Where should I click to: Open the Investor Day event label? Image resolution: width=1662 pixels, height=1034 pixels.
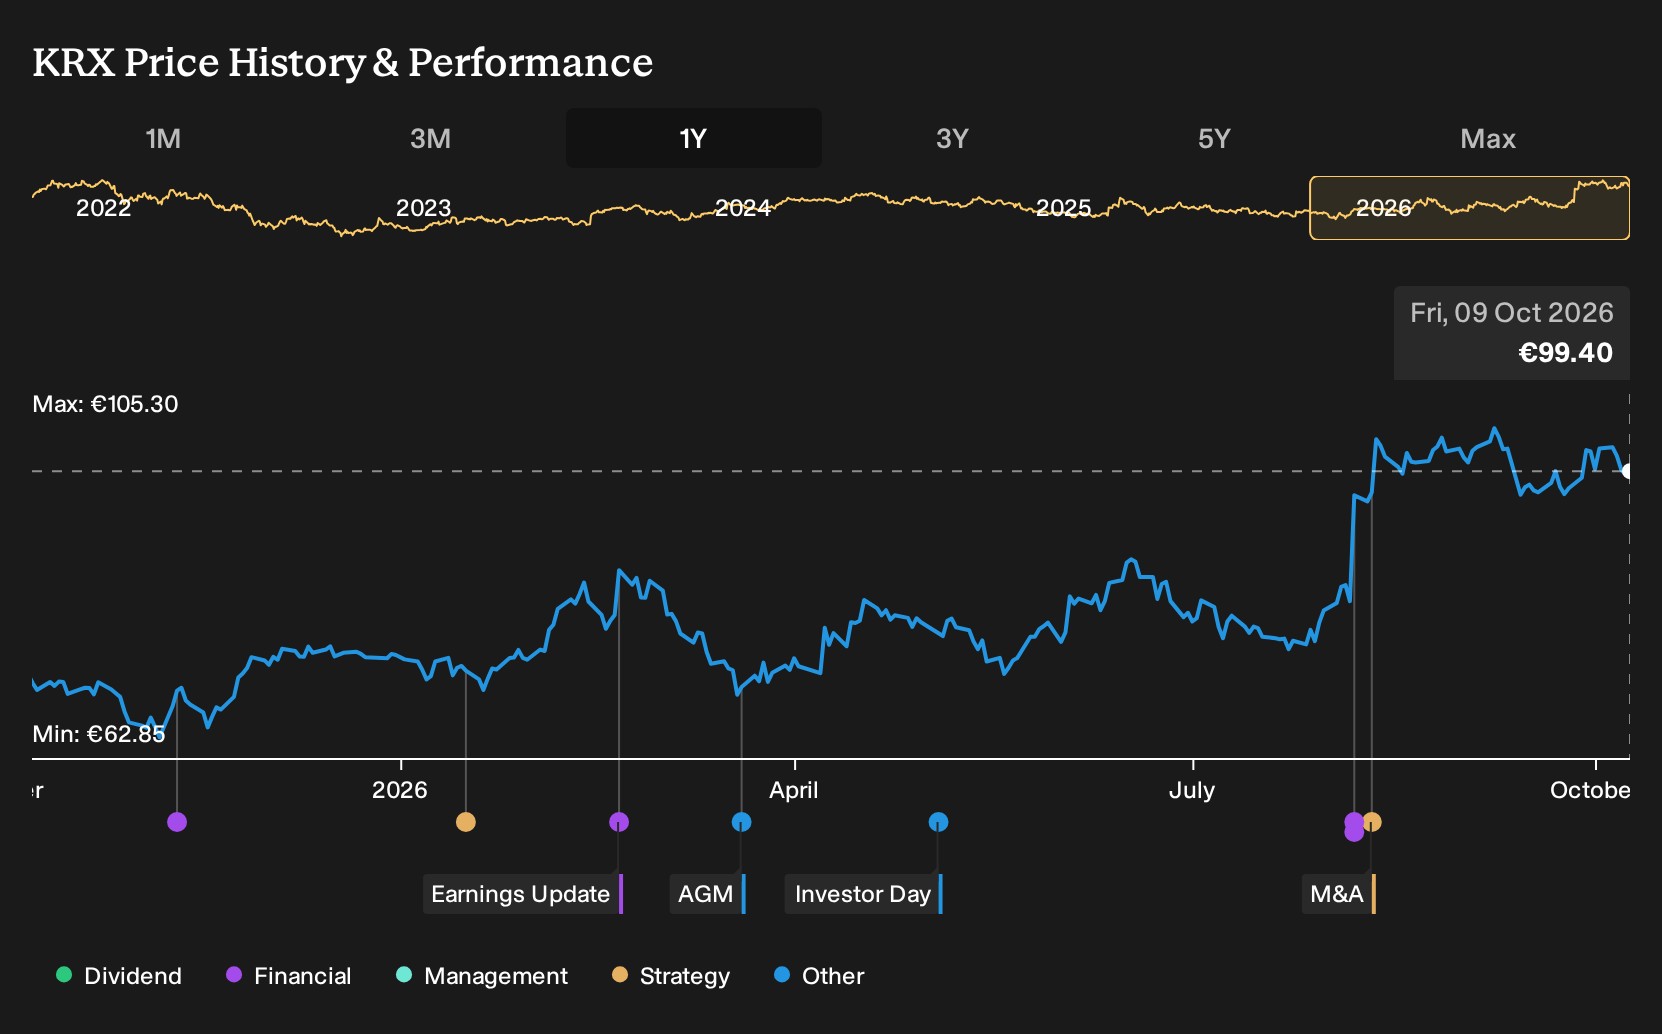pos(864,894)
